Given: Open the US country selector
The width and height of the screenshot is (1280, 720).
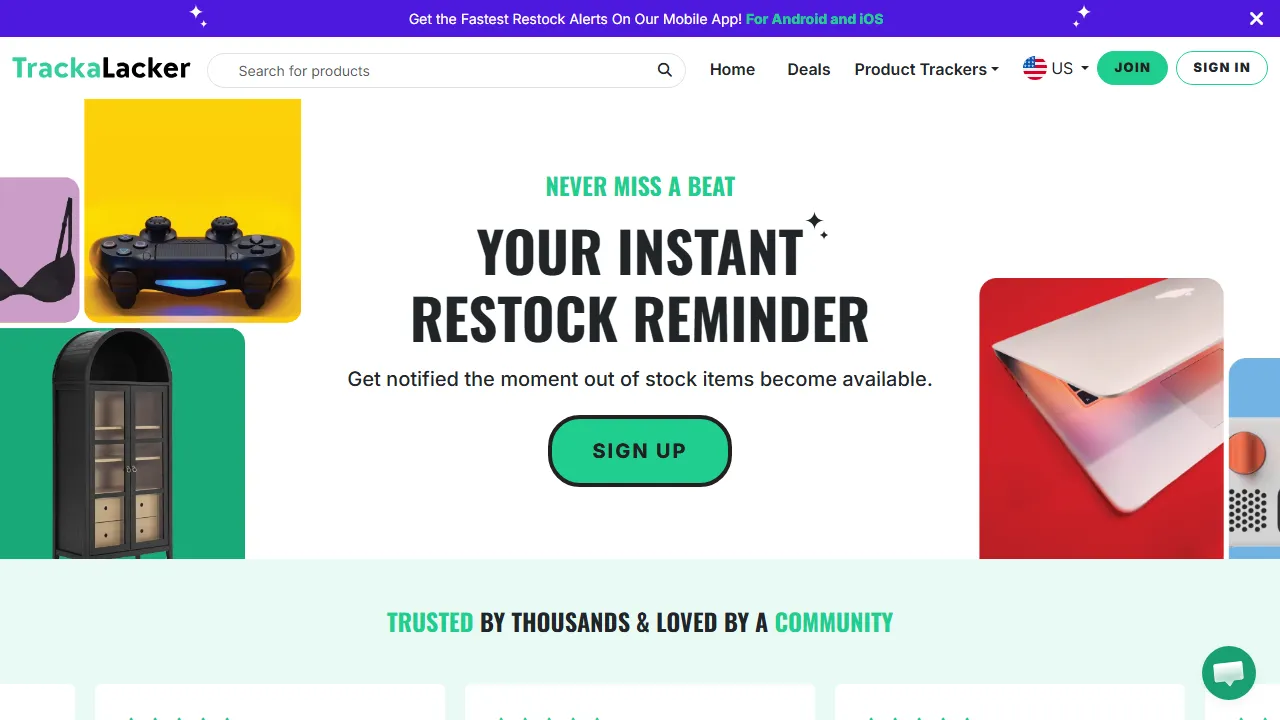Looking at the screenshot, I should coord(1055,68).
